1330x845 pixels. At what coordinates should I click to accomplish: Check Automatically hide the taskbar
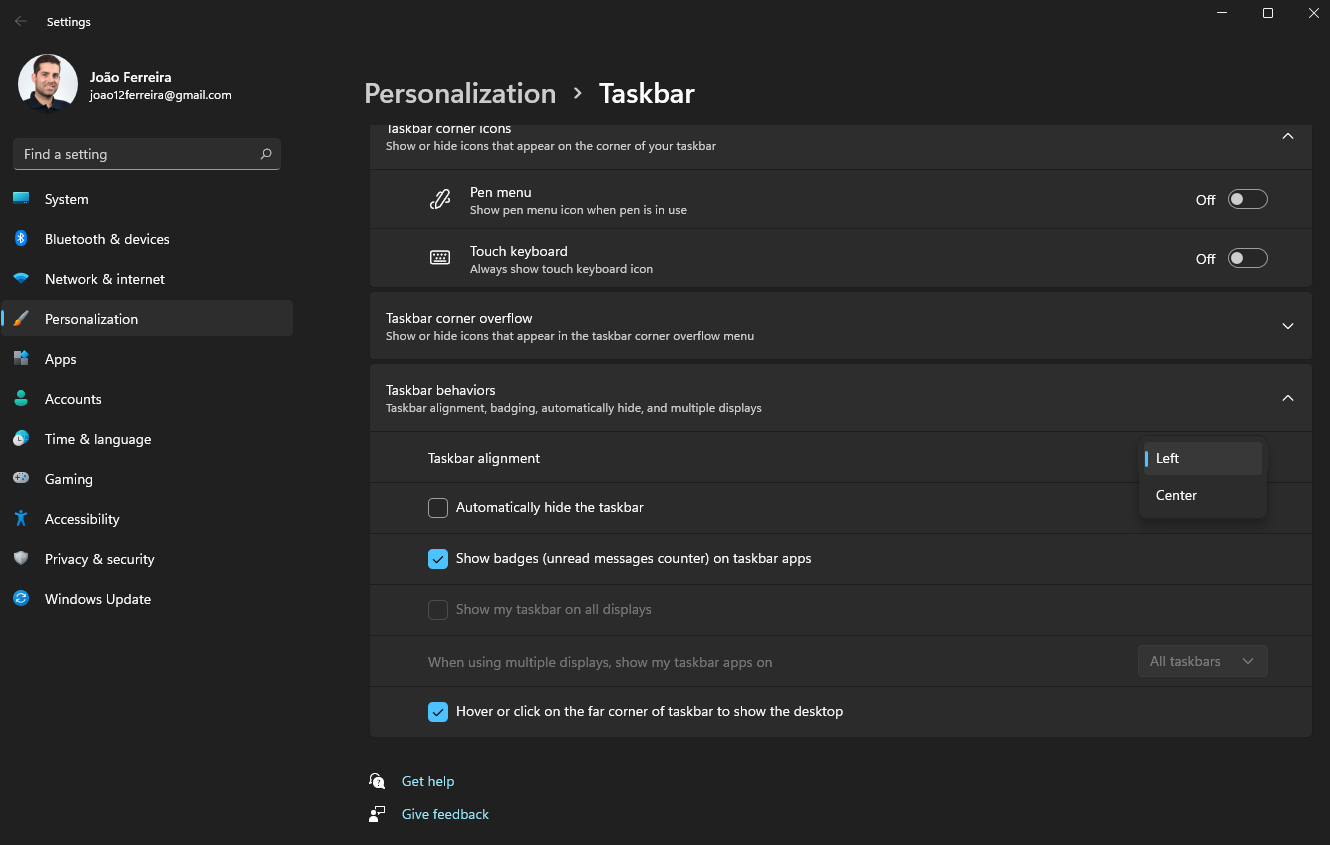pos(438,508)
